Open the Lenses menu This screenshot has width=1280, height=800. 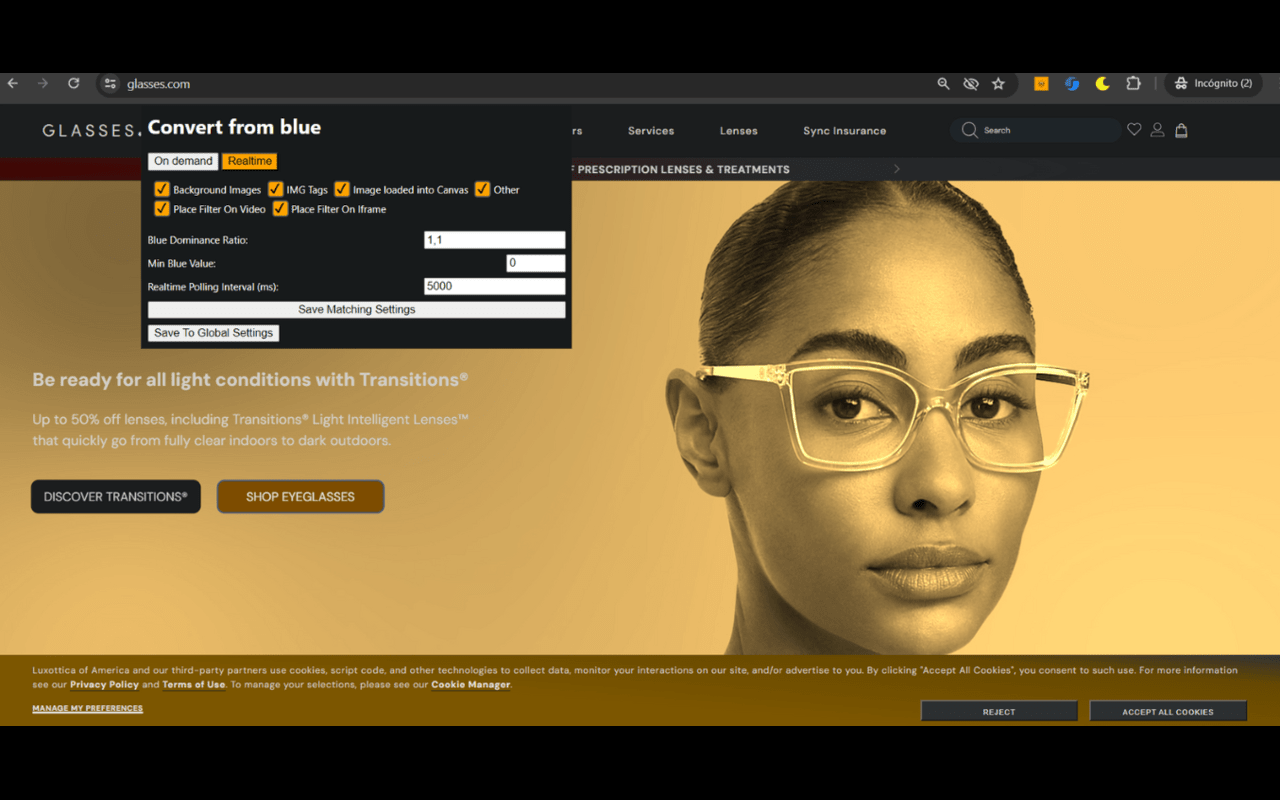(x=739, y=131)
